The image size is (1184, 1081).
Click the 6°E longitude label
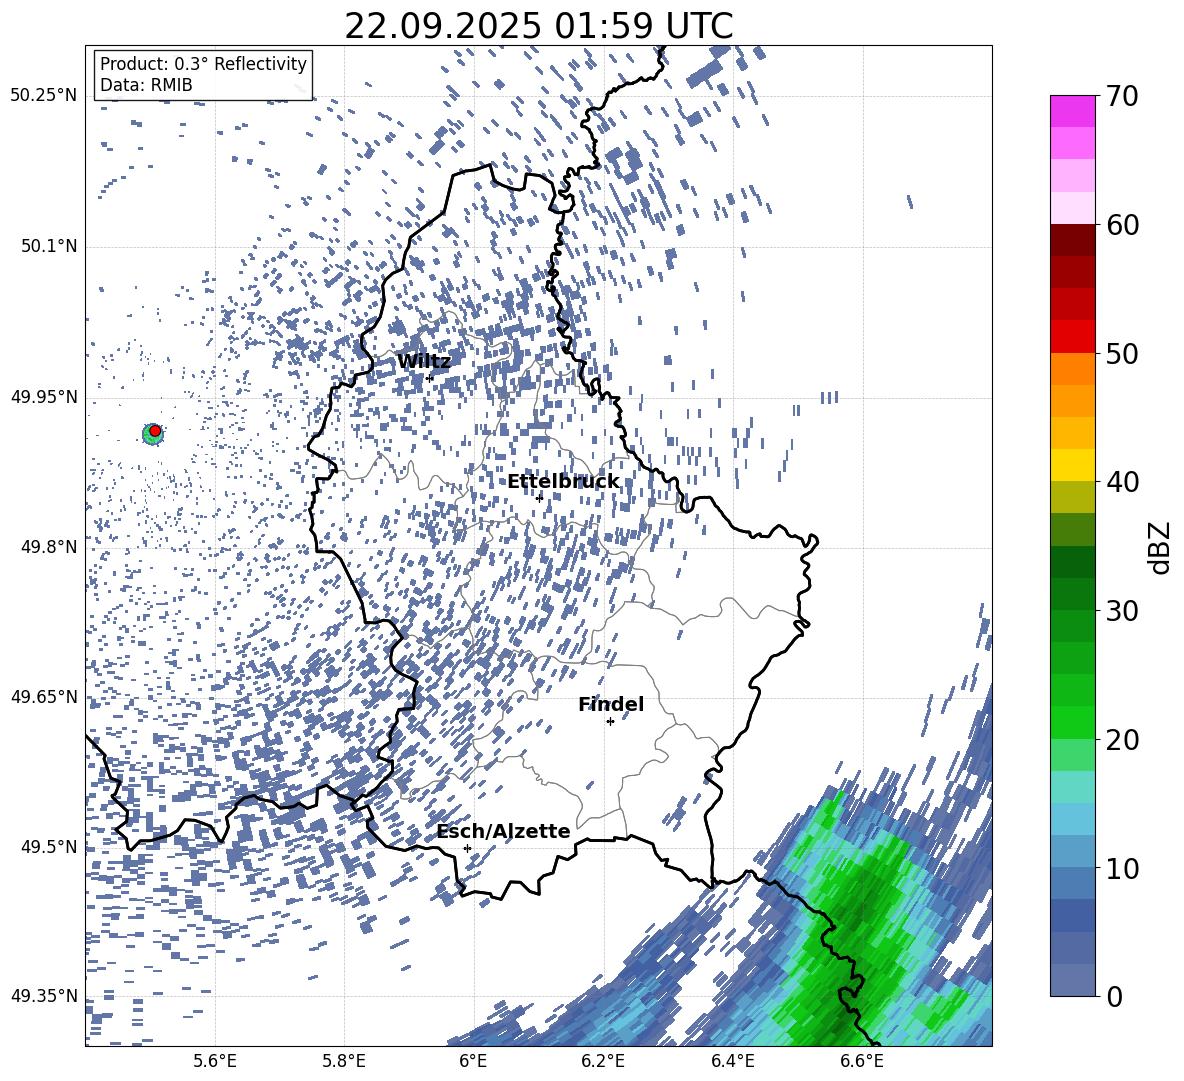click(x=473, y=1061)
